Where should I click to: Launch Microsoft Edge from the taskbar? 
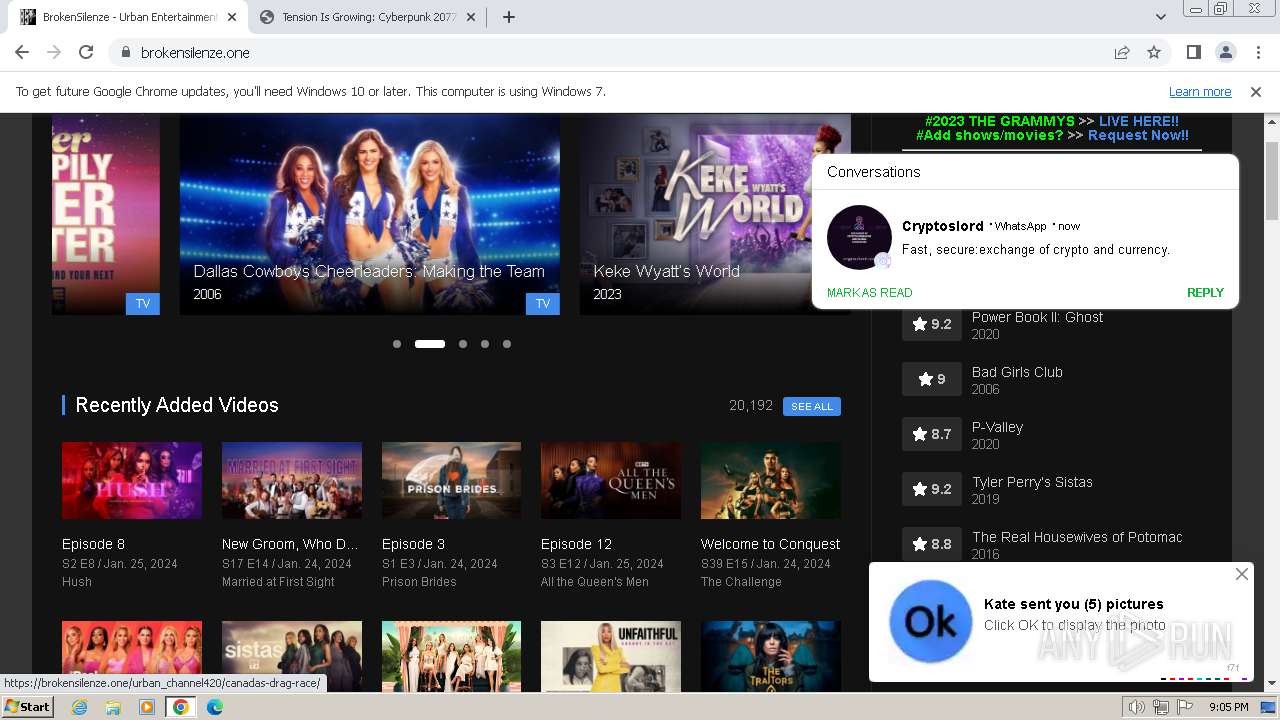[x=215, y=707]
